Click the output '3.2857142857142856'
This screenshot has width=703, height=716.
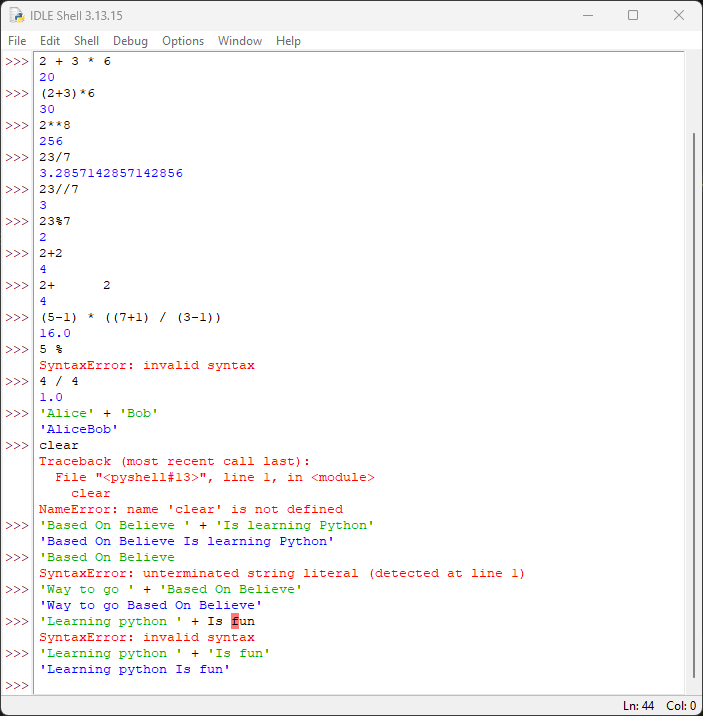(x=111, y=173)
